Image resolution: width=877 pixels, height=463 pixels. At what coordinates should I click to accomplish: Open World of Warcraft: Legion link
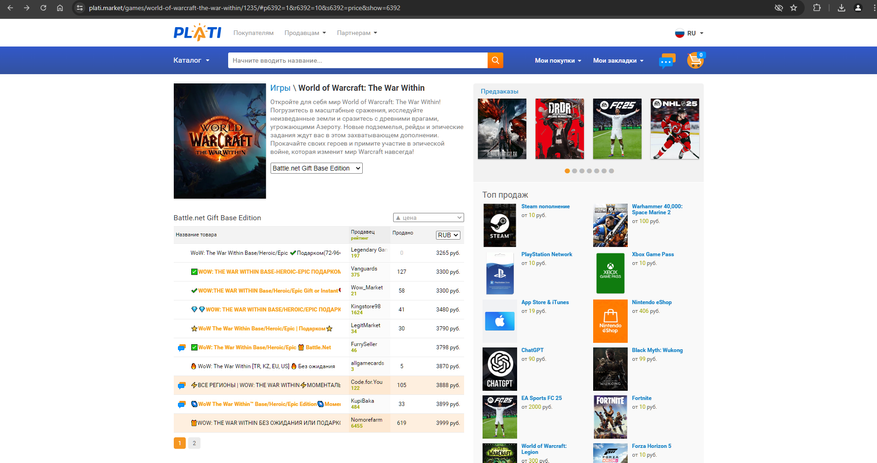[x=544, y=449]
